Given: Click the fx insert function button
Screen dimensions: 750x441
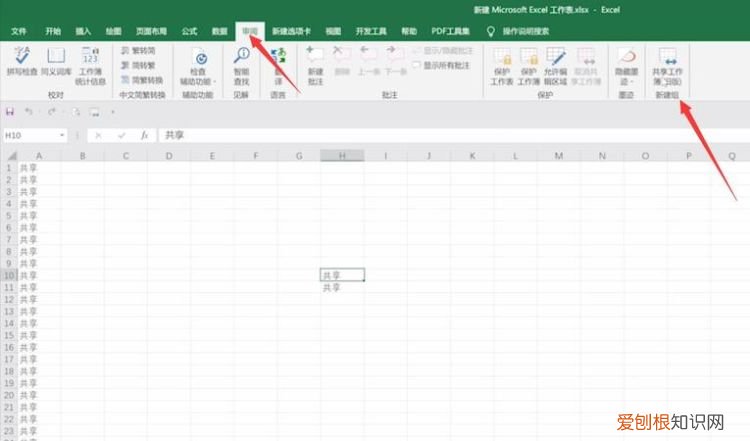Looking at the screenshot, I should [x=144, y=136].
